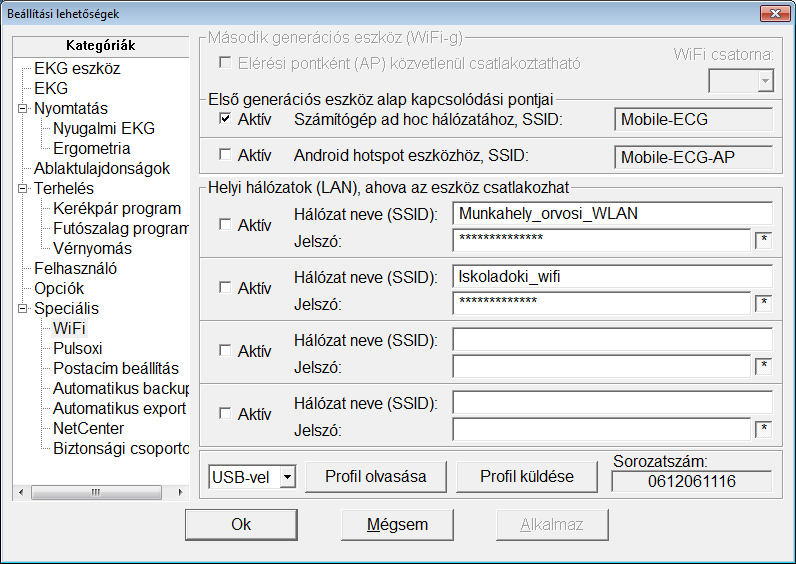Click the Alkalmaz button
This screenshot has height=564, width=796.
click(x=552, y=524)
